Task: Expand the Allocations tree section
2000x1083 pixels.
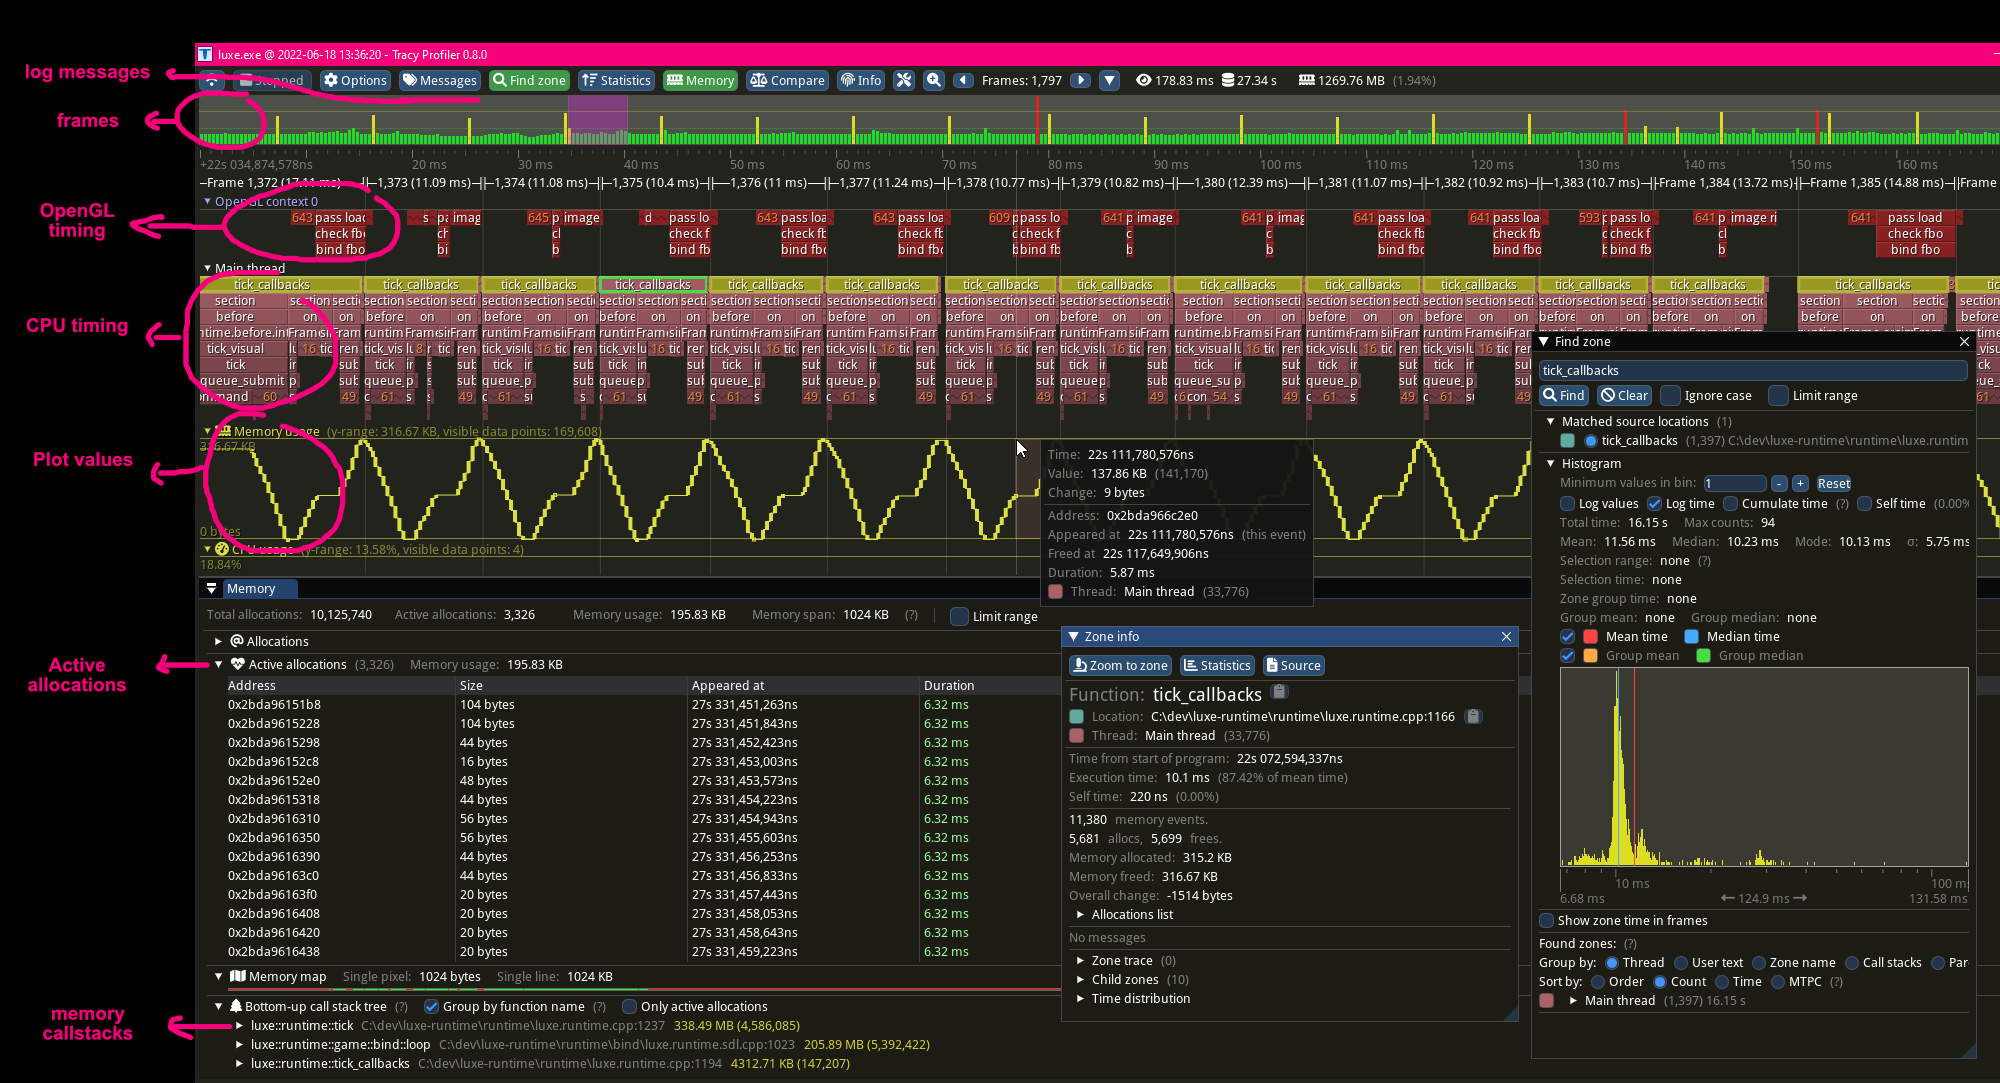Action: [x=218, y=641]
